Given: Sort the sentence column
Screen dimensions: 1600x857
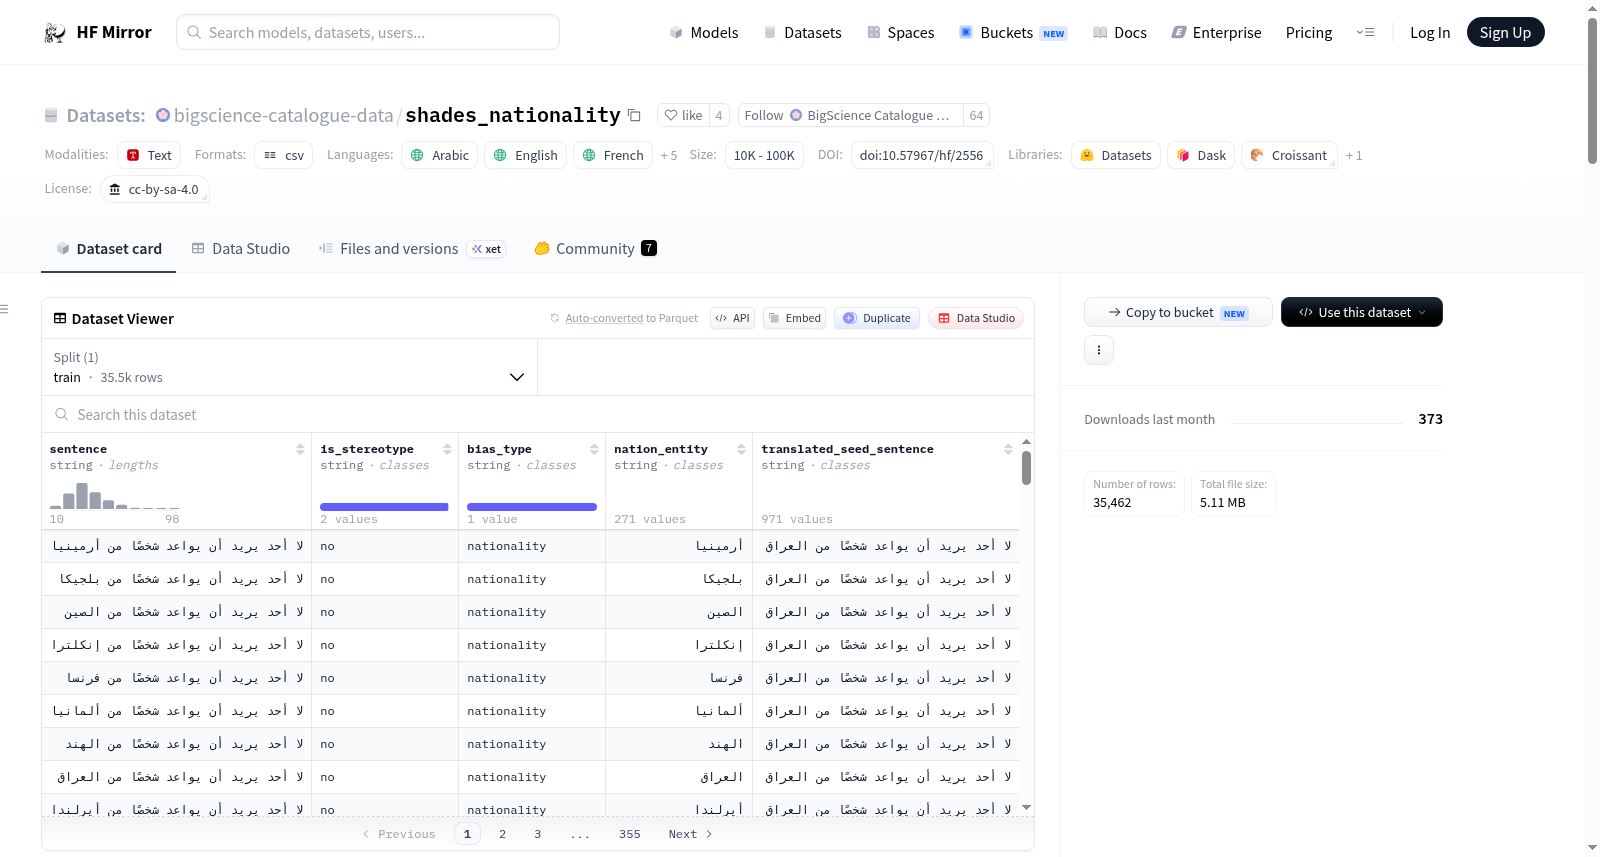Looking at the screenshot, I should point(300,450).
